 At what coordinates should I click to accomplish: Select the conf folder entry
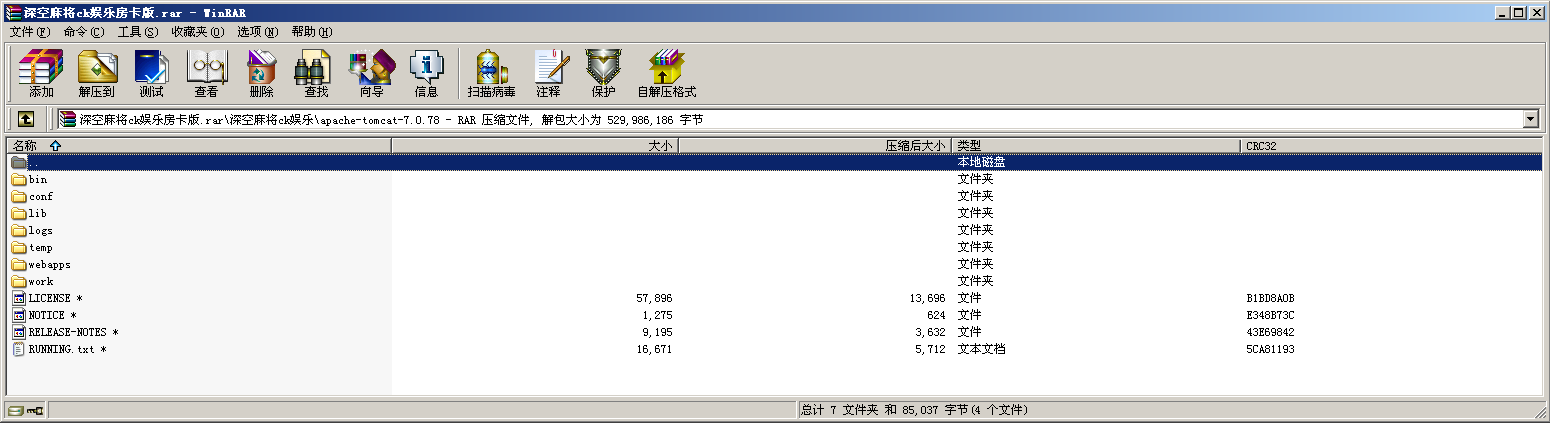click(40, 197)
